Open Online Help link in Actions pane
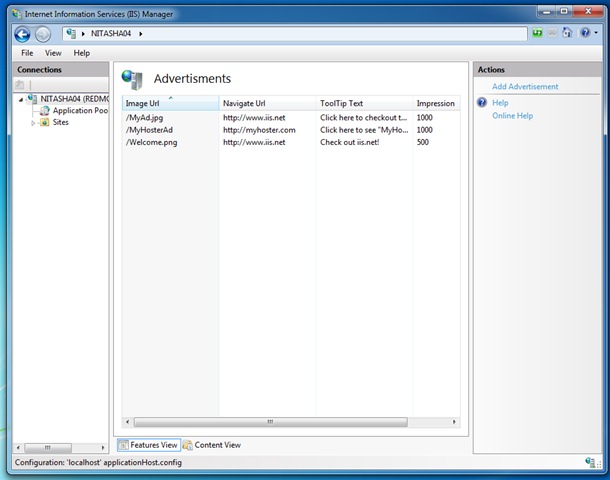The height and width of the screenshot is (480, 610). pos(512,116)
